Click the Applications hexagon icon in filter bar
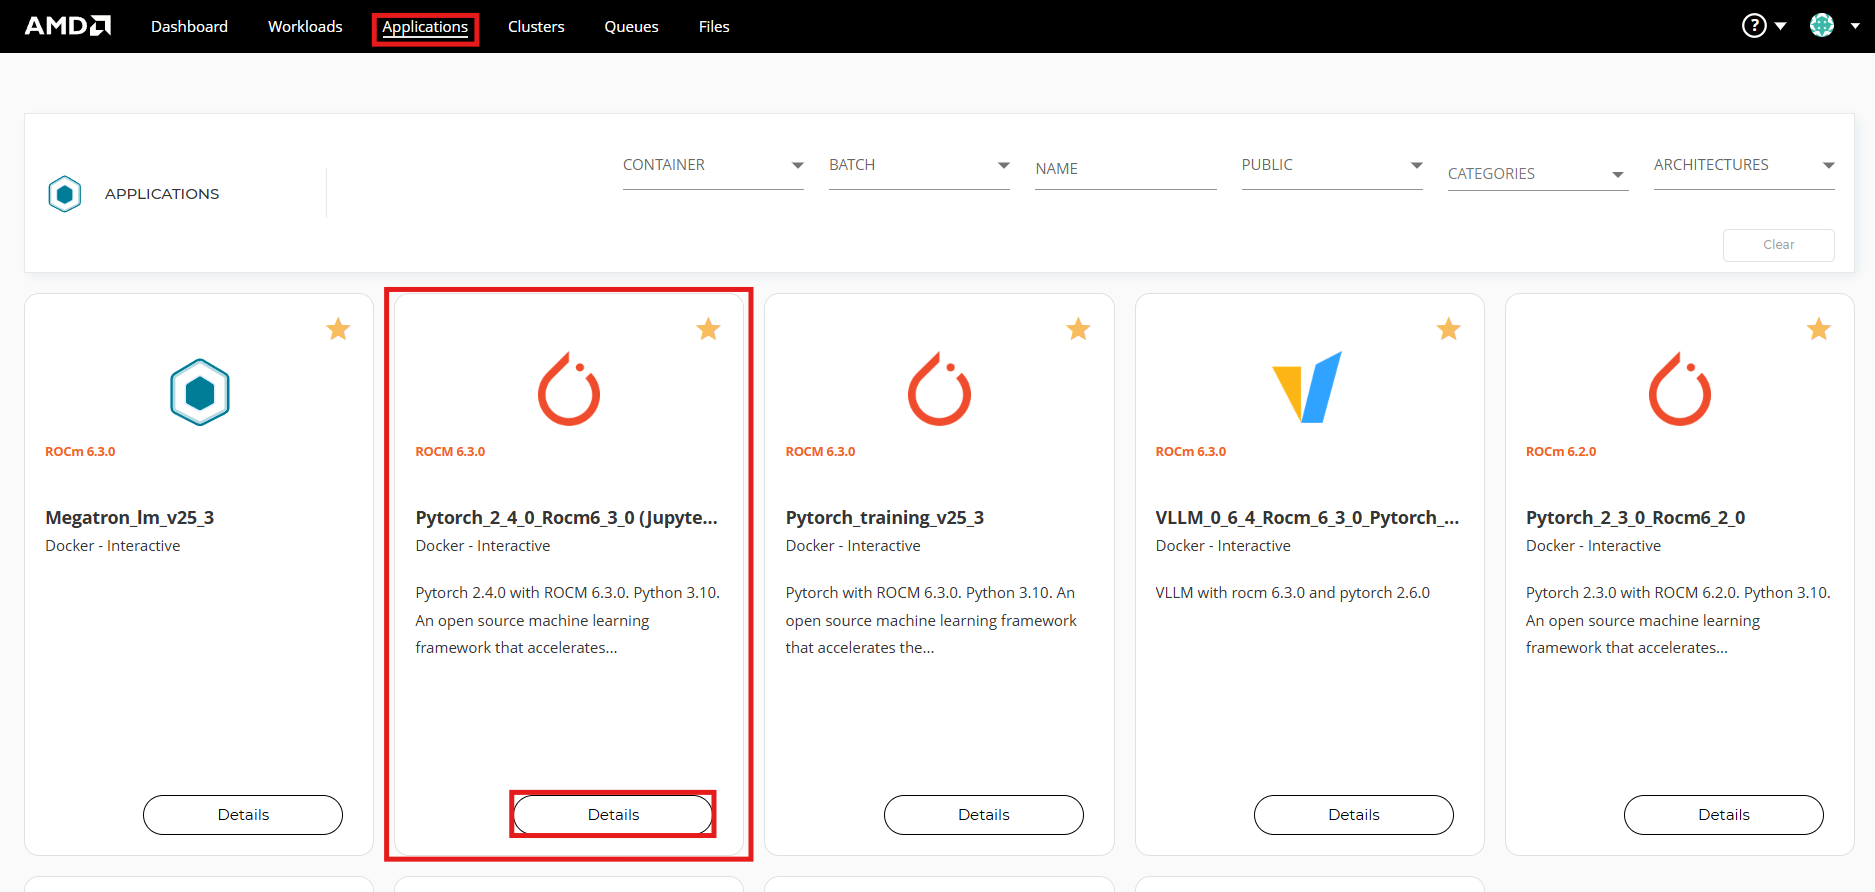Image resolution: width=1875 pixels, height=892 pixels. pos(65,194)
